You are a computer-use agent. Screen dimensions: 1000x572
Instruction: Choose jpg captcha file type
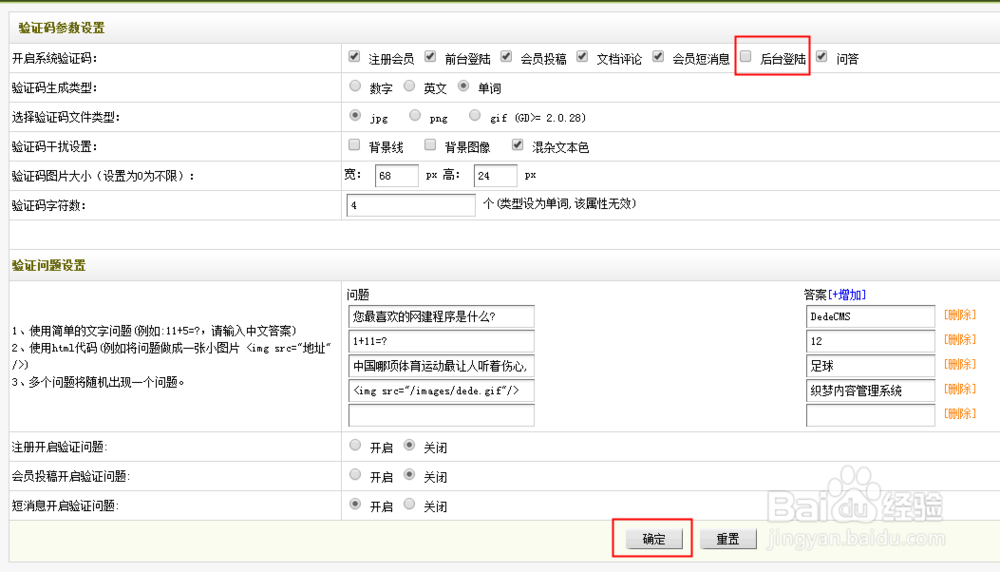point(355,115)
